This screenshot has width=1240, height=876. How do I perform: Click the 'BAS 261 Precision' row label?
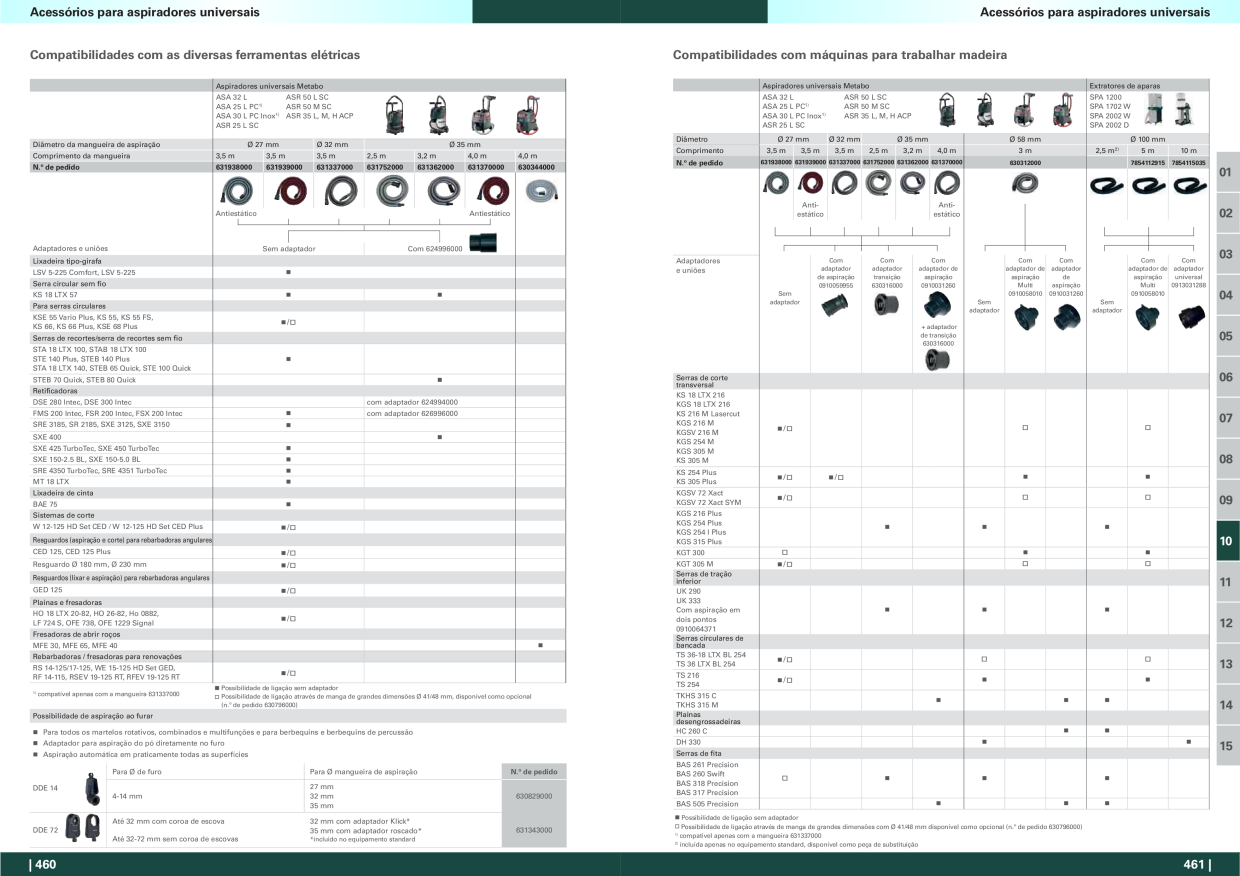click(707, 765)
